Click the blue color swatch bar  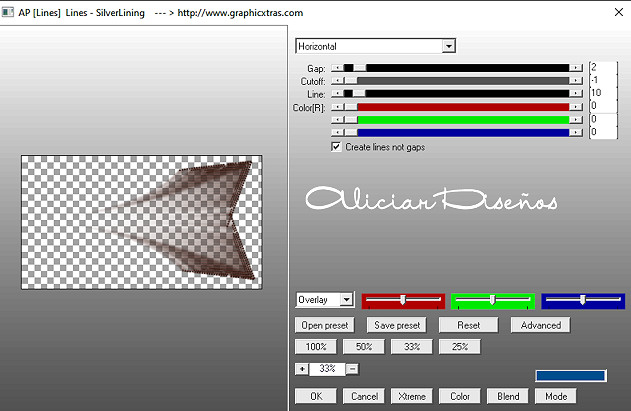pos(570,375)
